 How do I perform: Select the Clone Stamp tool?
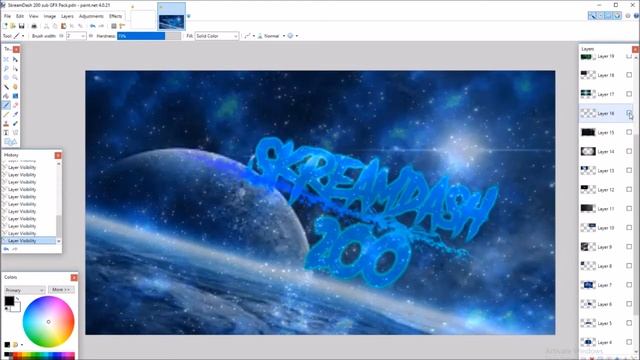pyautogui.click(x=6, y=123)
